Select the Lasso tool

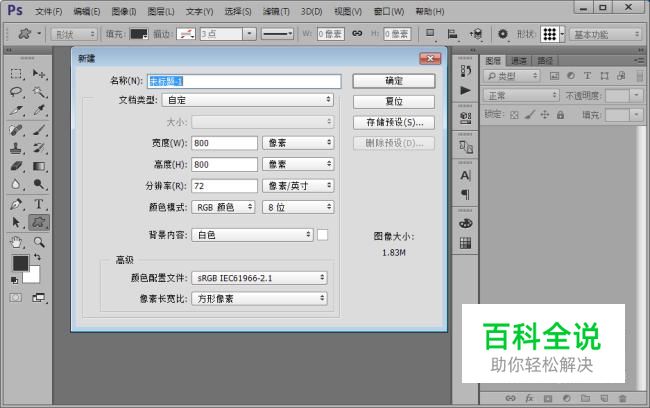point(17,92)
